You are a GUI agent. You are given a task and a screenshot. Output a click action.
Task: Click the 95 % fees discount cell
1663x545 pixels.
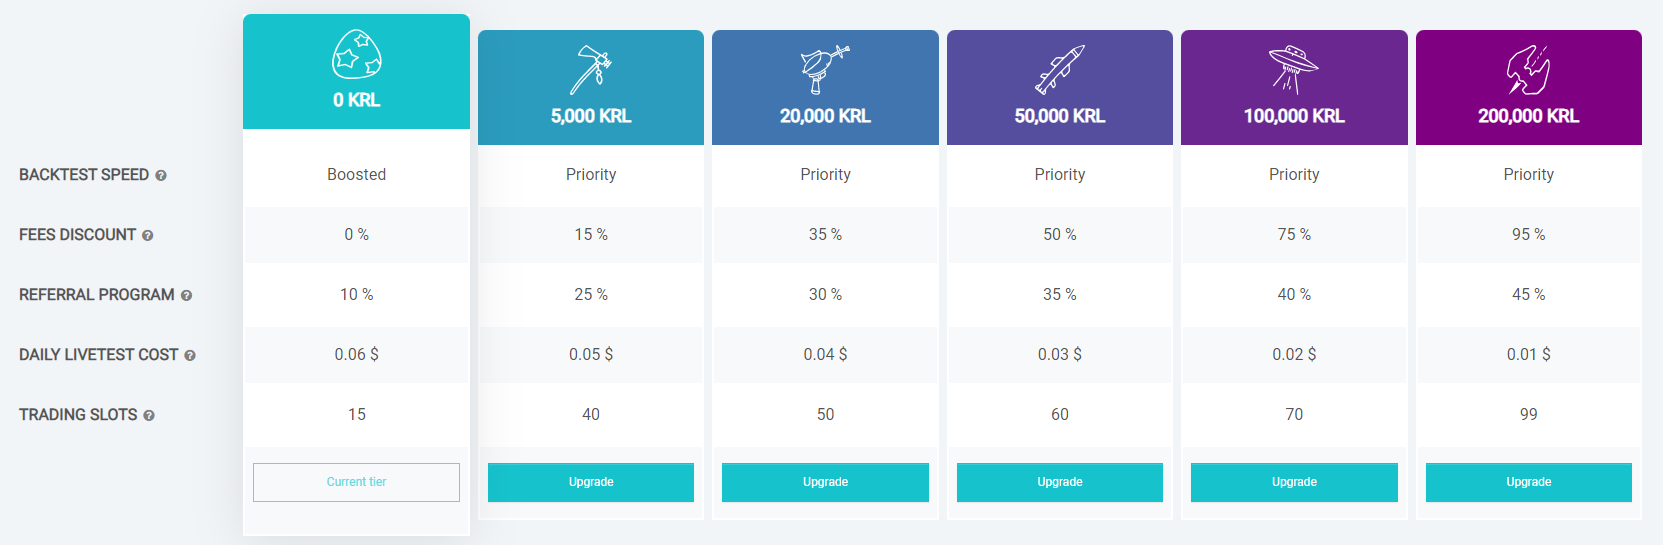(x=1529, y=234)
